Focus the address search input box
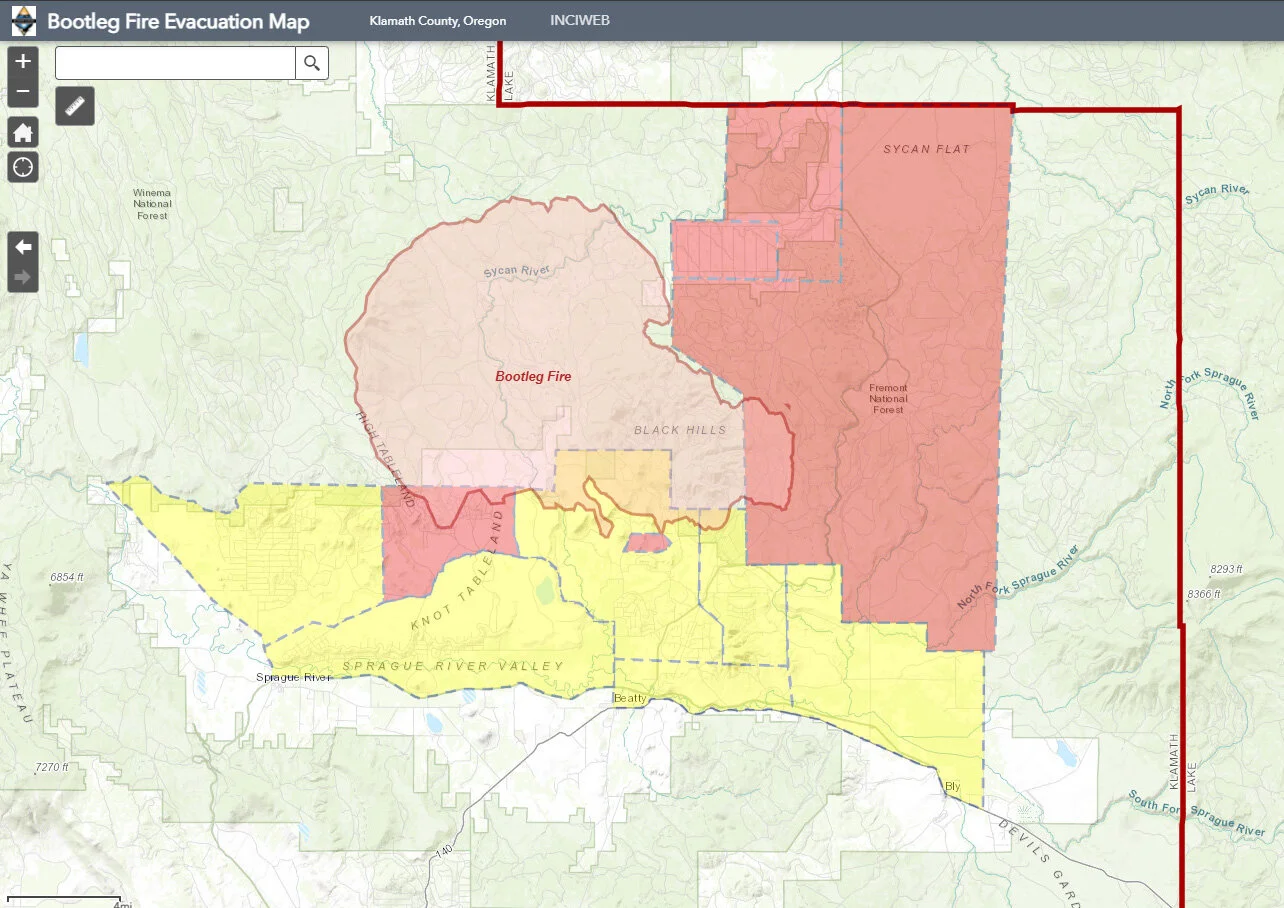The image size is (1284, 908). pos(175,63)
